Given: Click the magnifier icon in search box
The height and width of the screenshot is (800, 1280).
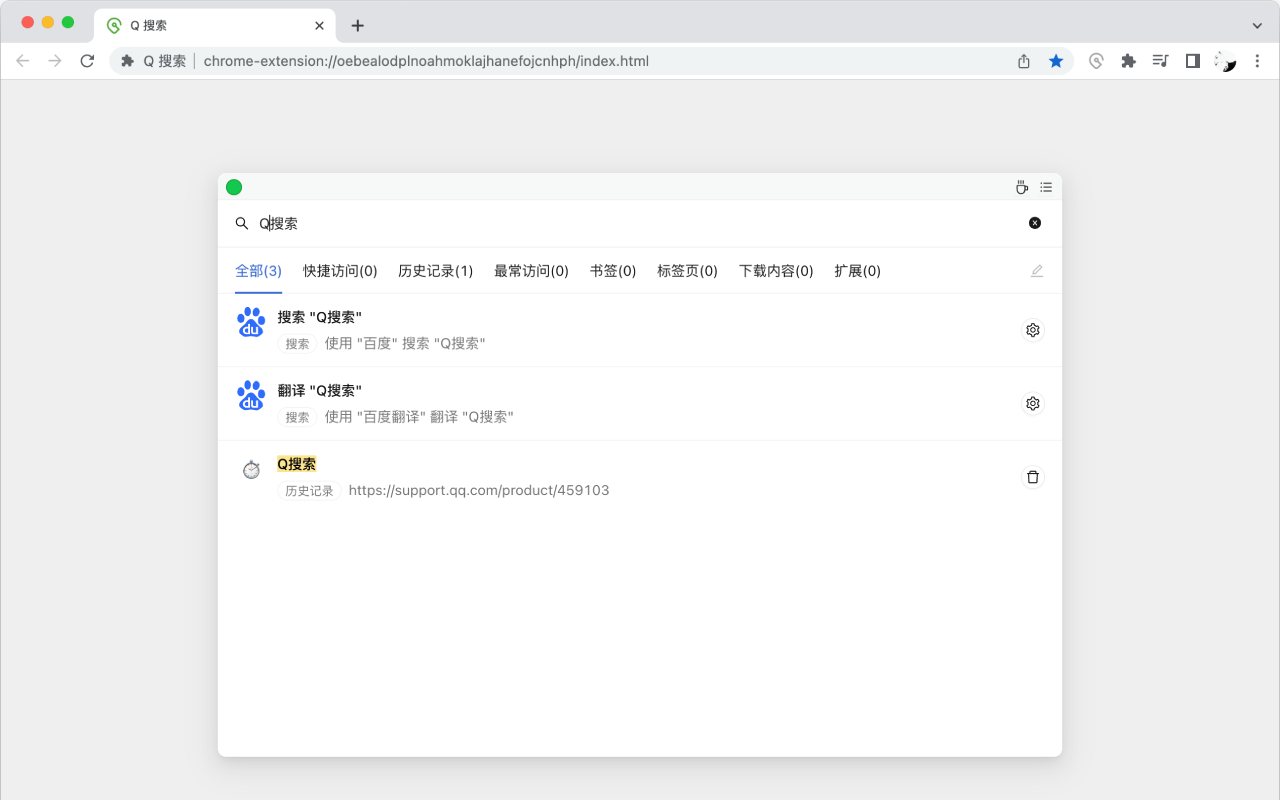Looking at the screenshot, I should (242, 223).
